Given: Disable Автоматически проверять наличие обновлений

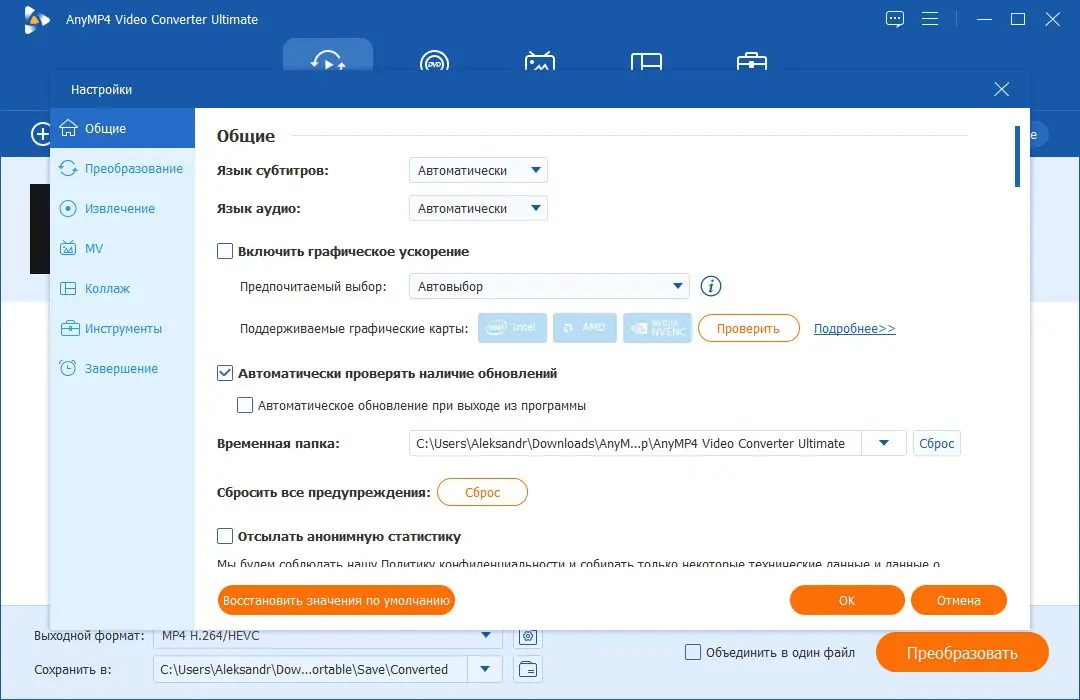Looking at the screenshot, I should click(224, 373).
